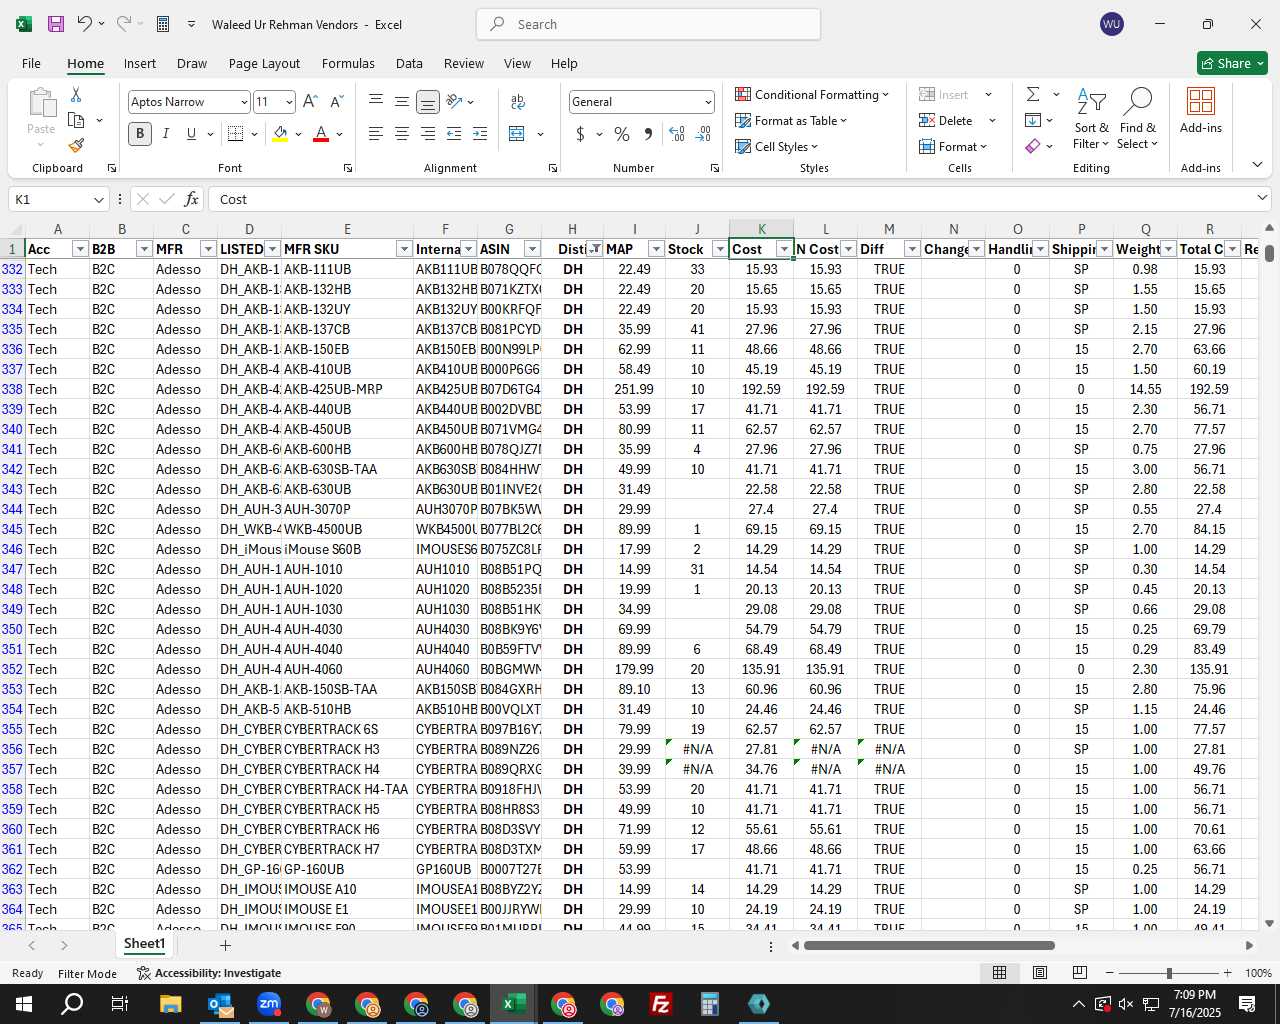Open the General number format dropdown
The image size is (1280, 1024).
tap(708, 102)
